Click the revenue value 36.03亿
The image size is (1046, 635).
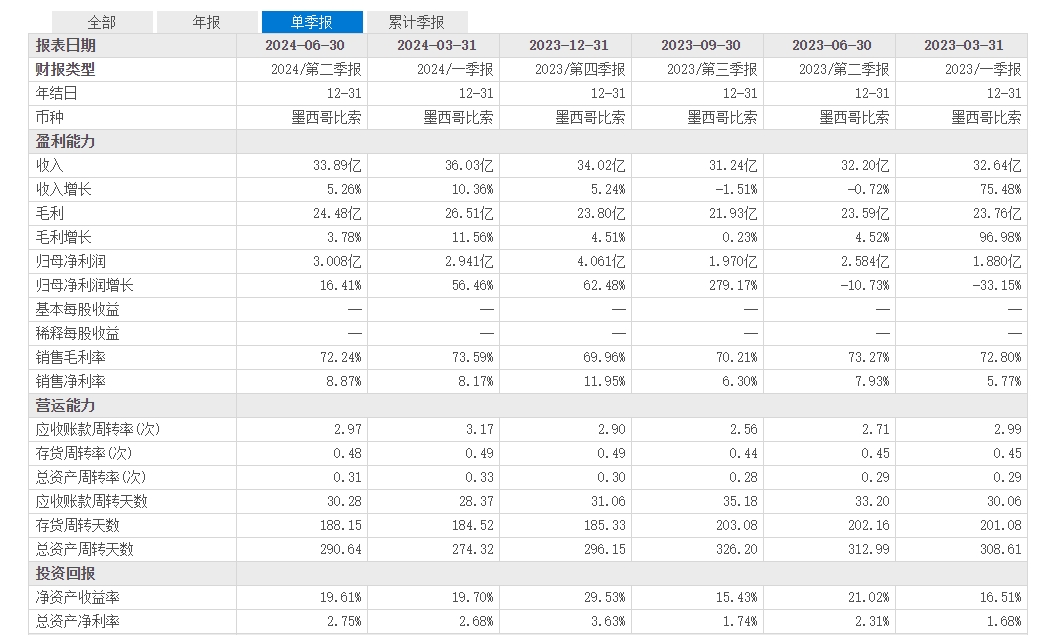tap(470, 165)
